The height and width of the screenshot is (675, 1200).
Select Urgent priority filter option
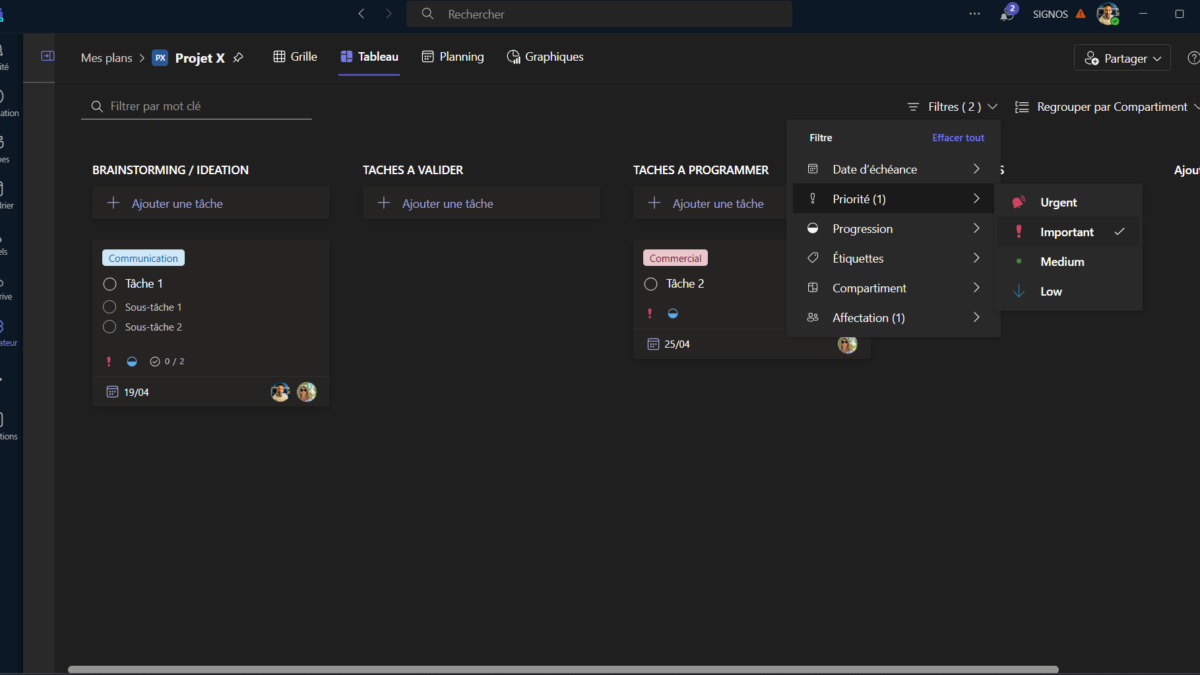pyautogui.click(x=1058, y=202)
